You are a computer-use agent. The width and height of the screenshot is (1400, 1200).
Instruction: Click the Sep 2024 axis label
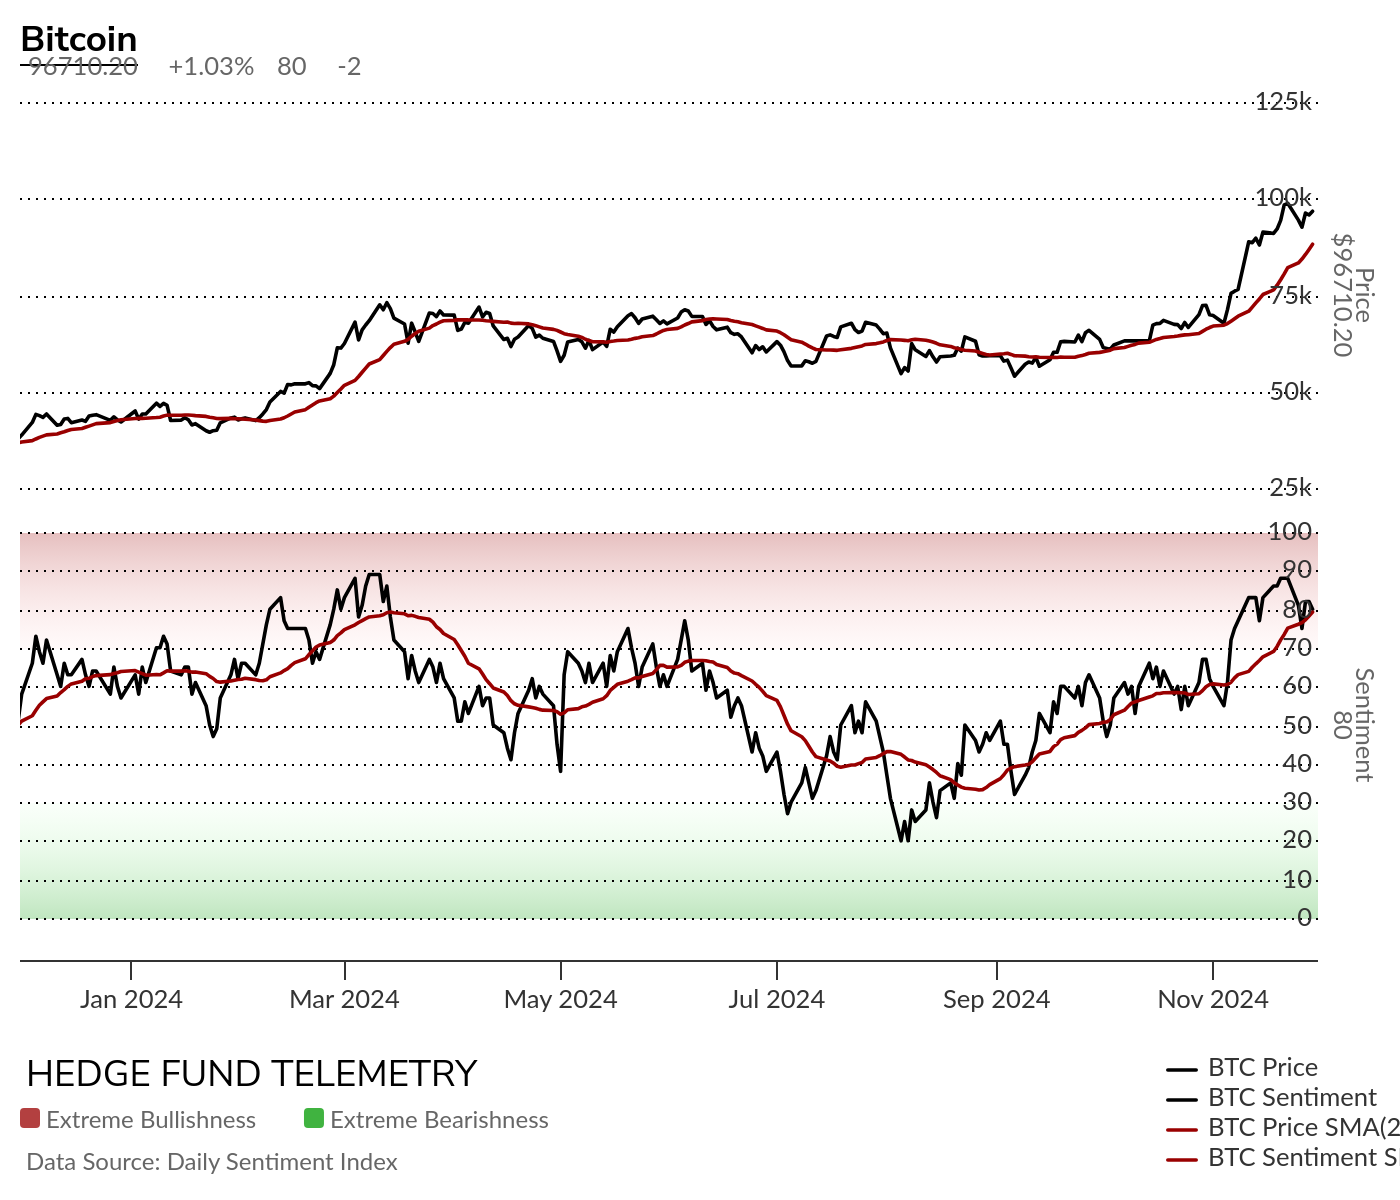[x=997, y=999]
